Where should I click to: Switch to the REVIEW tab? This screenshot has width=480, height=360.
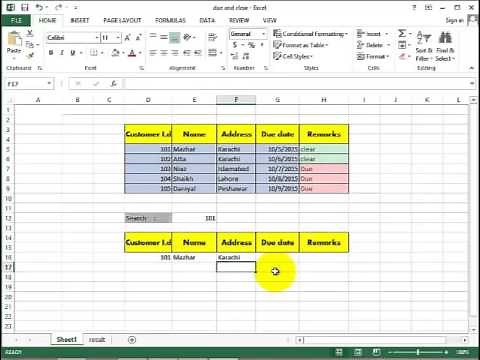(239, 20)
